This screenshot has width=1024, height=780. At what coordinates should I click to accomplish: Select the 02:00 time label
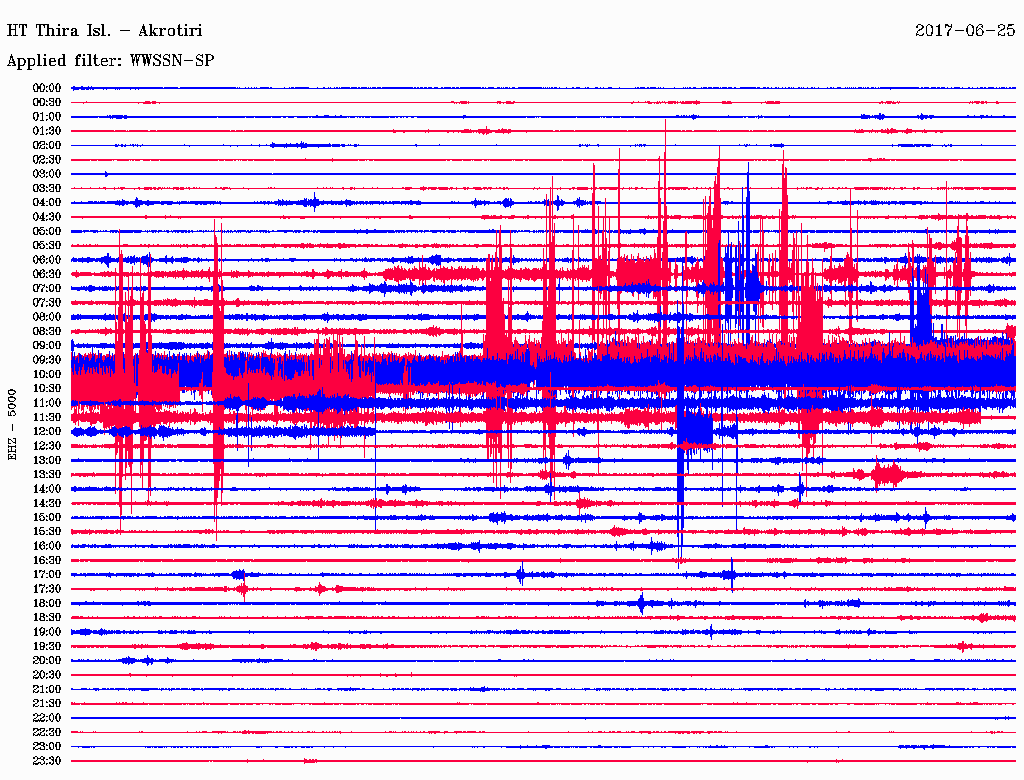pyautogui.click(x=46, y=146)
